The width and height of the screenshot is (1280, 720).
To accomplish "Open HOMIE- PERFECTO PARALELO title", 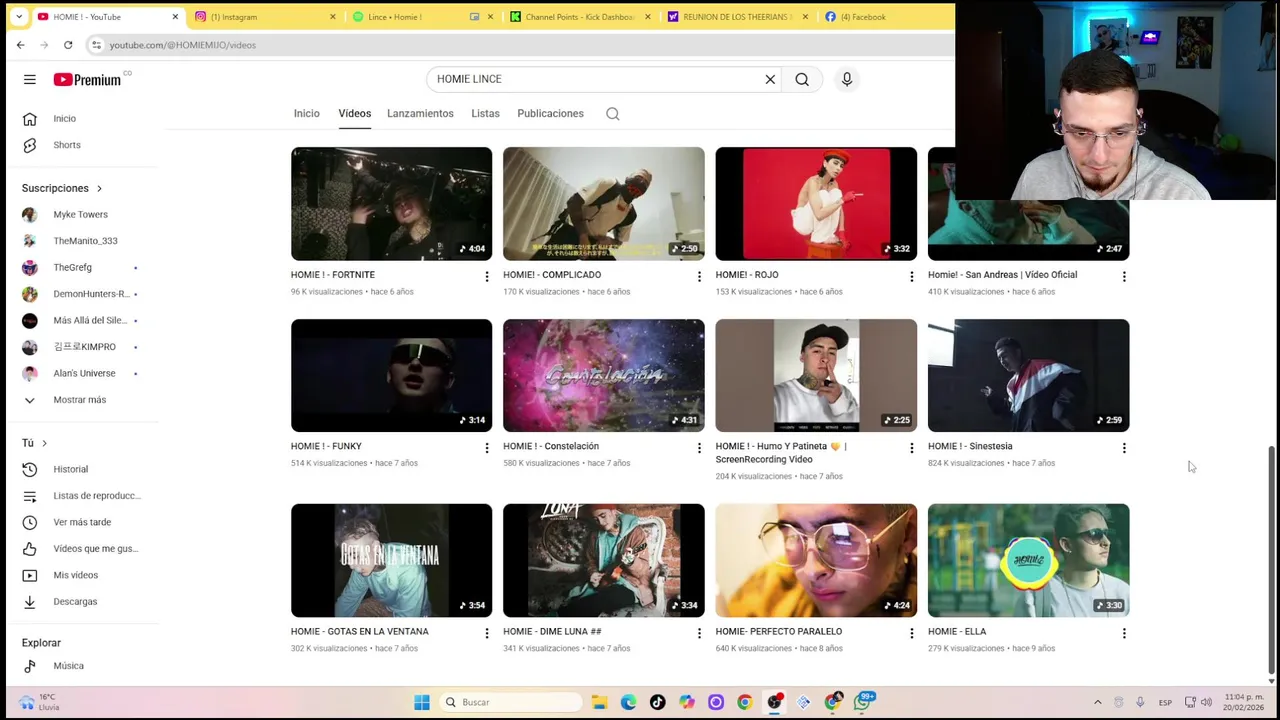I will (779, 631).
